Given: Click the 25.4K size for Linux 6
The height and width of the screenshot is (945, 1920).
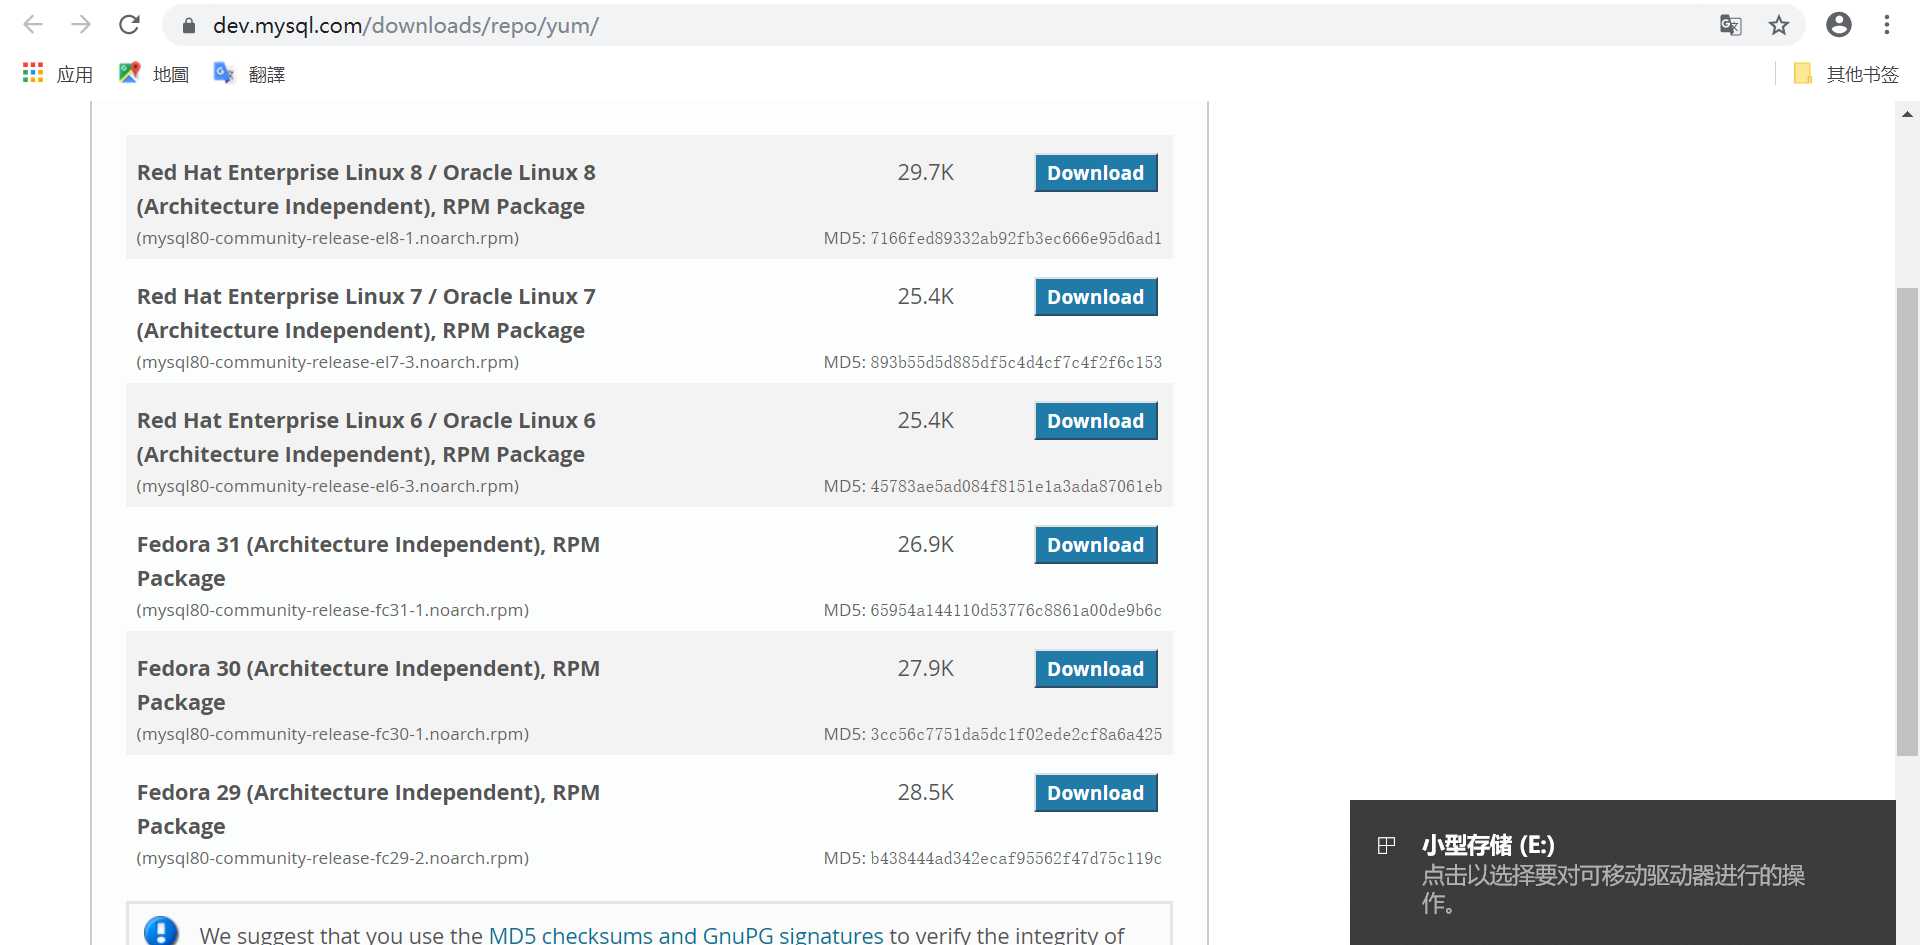Looking at the screenshot, I should click(x=925, y=421).
